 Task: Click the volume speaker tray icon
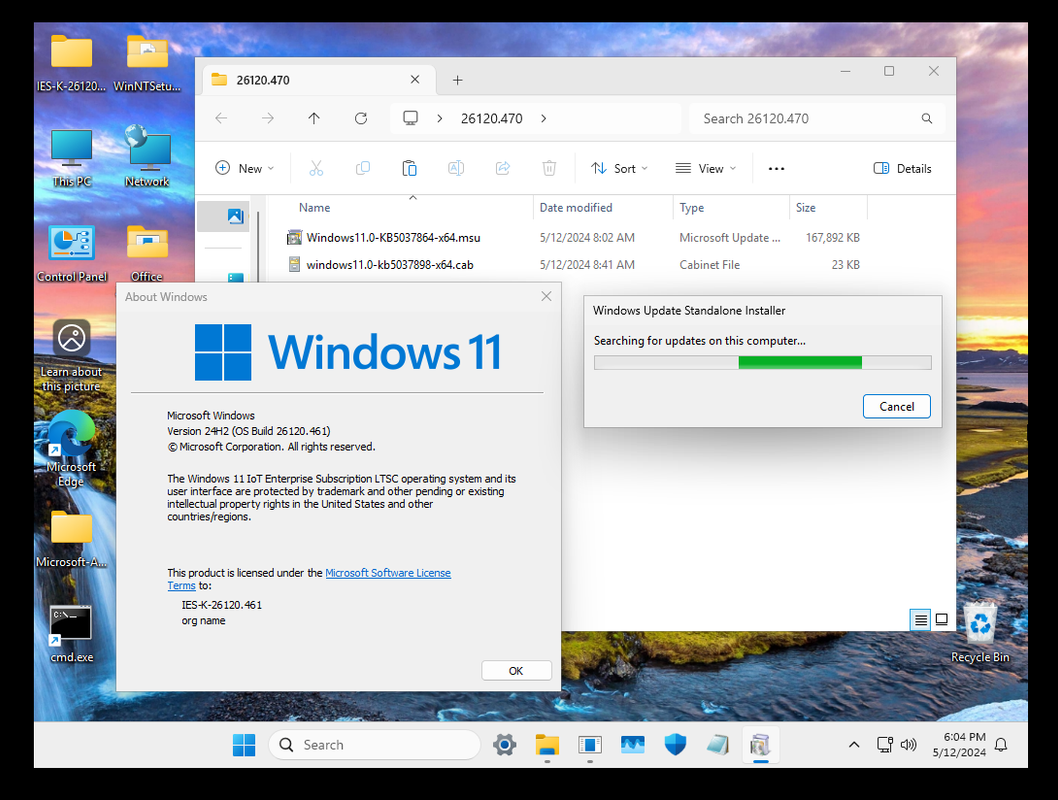(x=908, y=745)
